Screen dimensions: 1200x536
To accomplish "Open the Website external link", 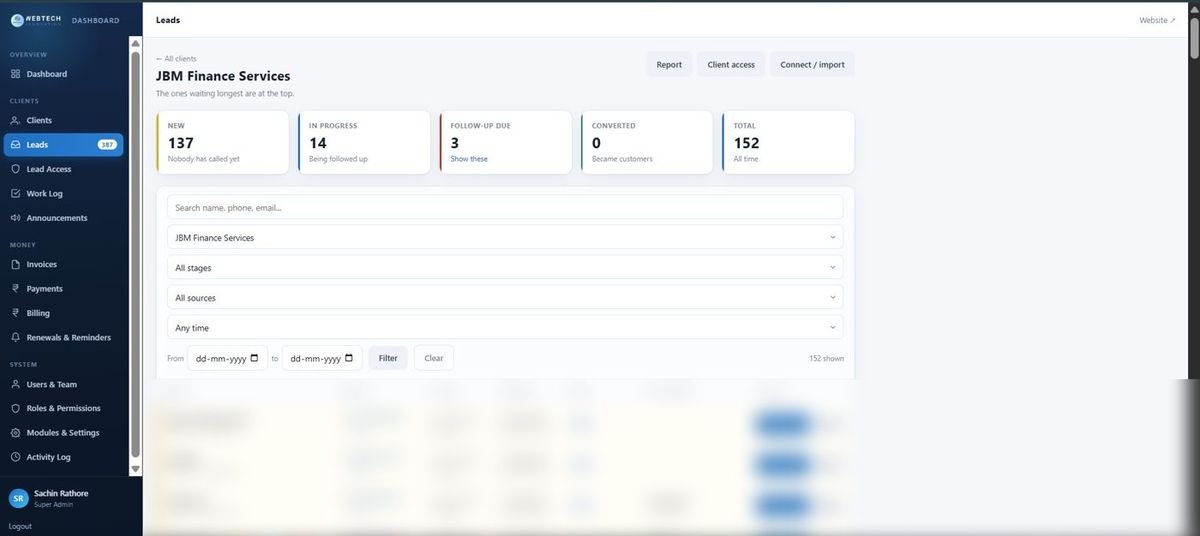I will [1157, 20].
